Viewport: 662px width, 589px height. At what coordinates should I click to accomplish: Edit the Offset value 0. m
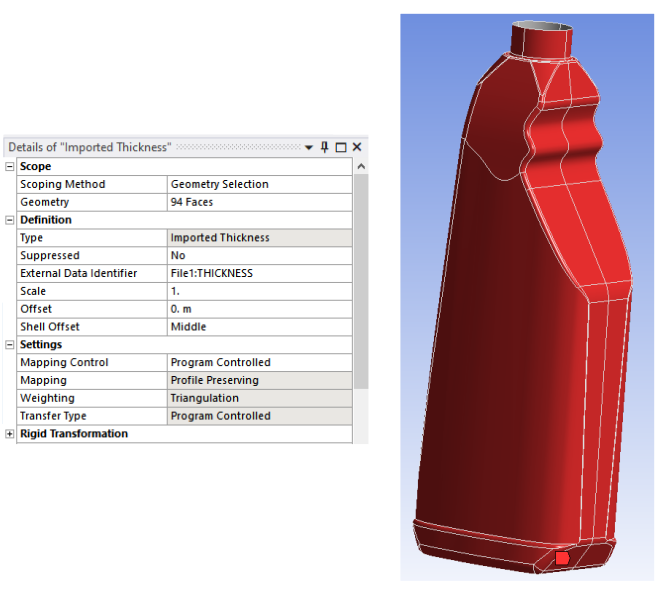pos(260,309)
